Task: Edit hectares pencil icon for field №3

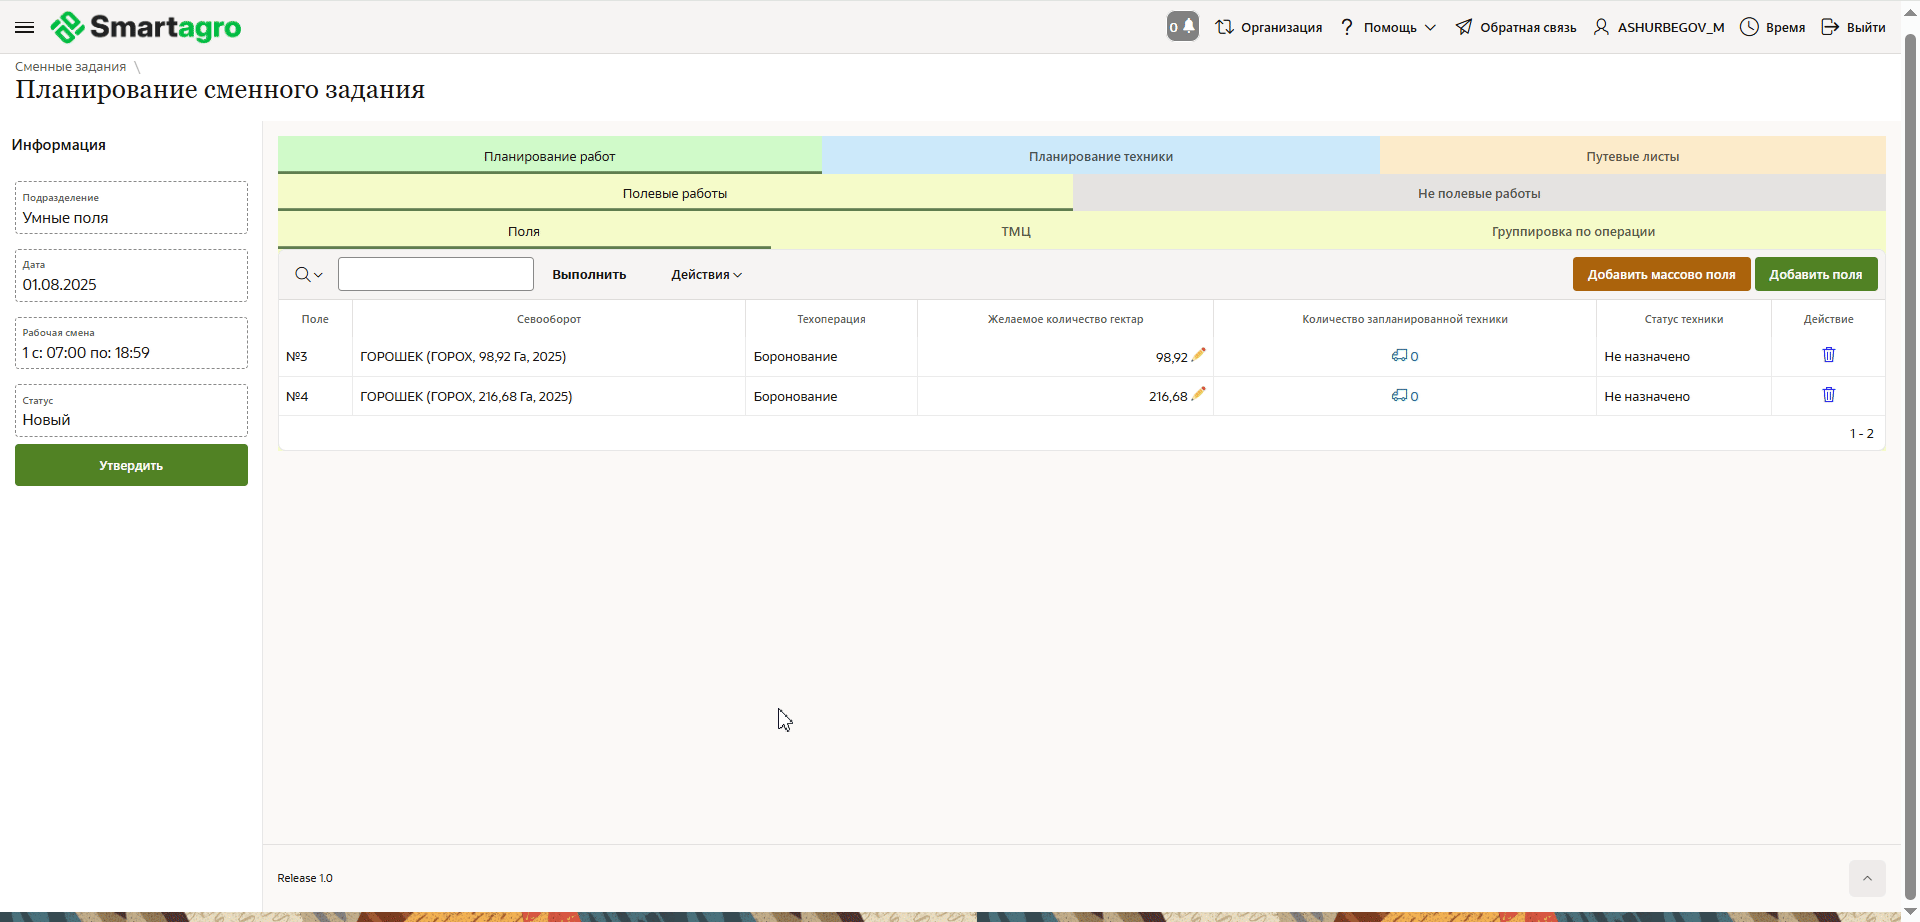Action: (1199, 354)
